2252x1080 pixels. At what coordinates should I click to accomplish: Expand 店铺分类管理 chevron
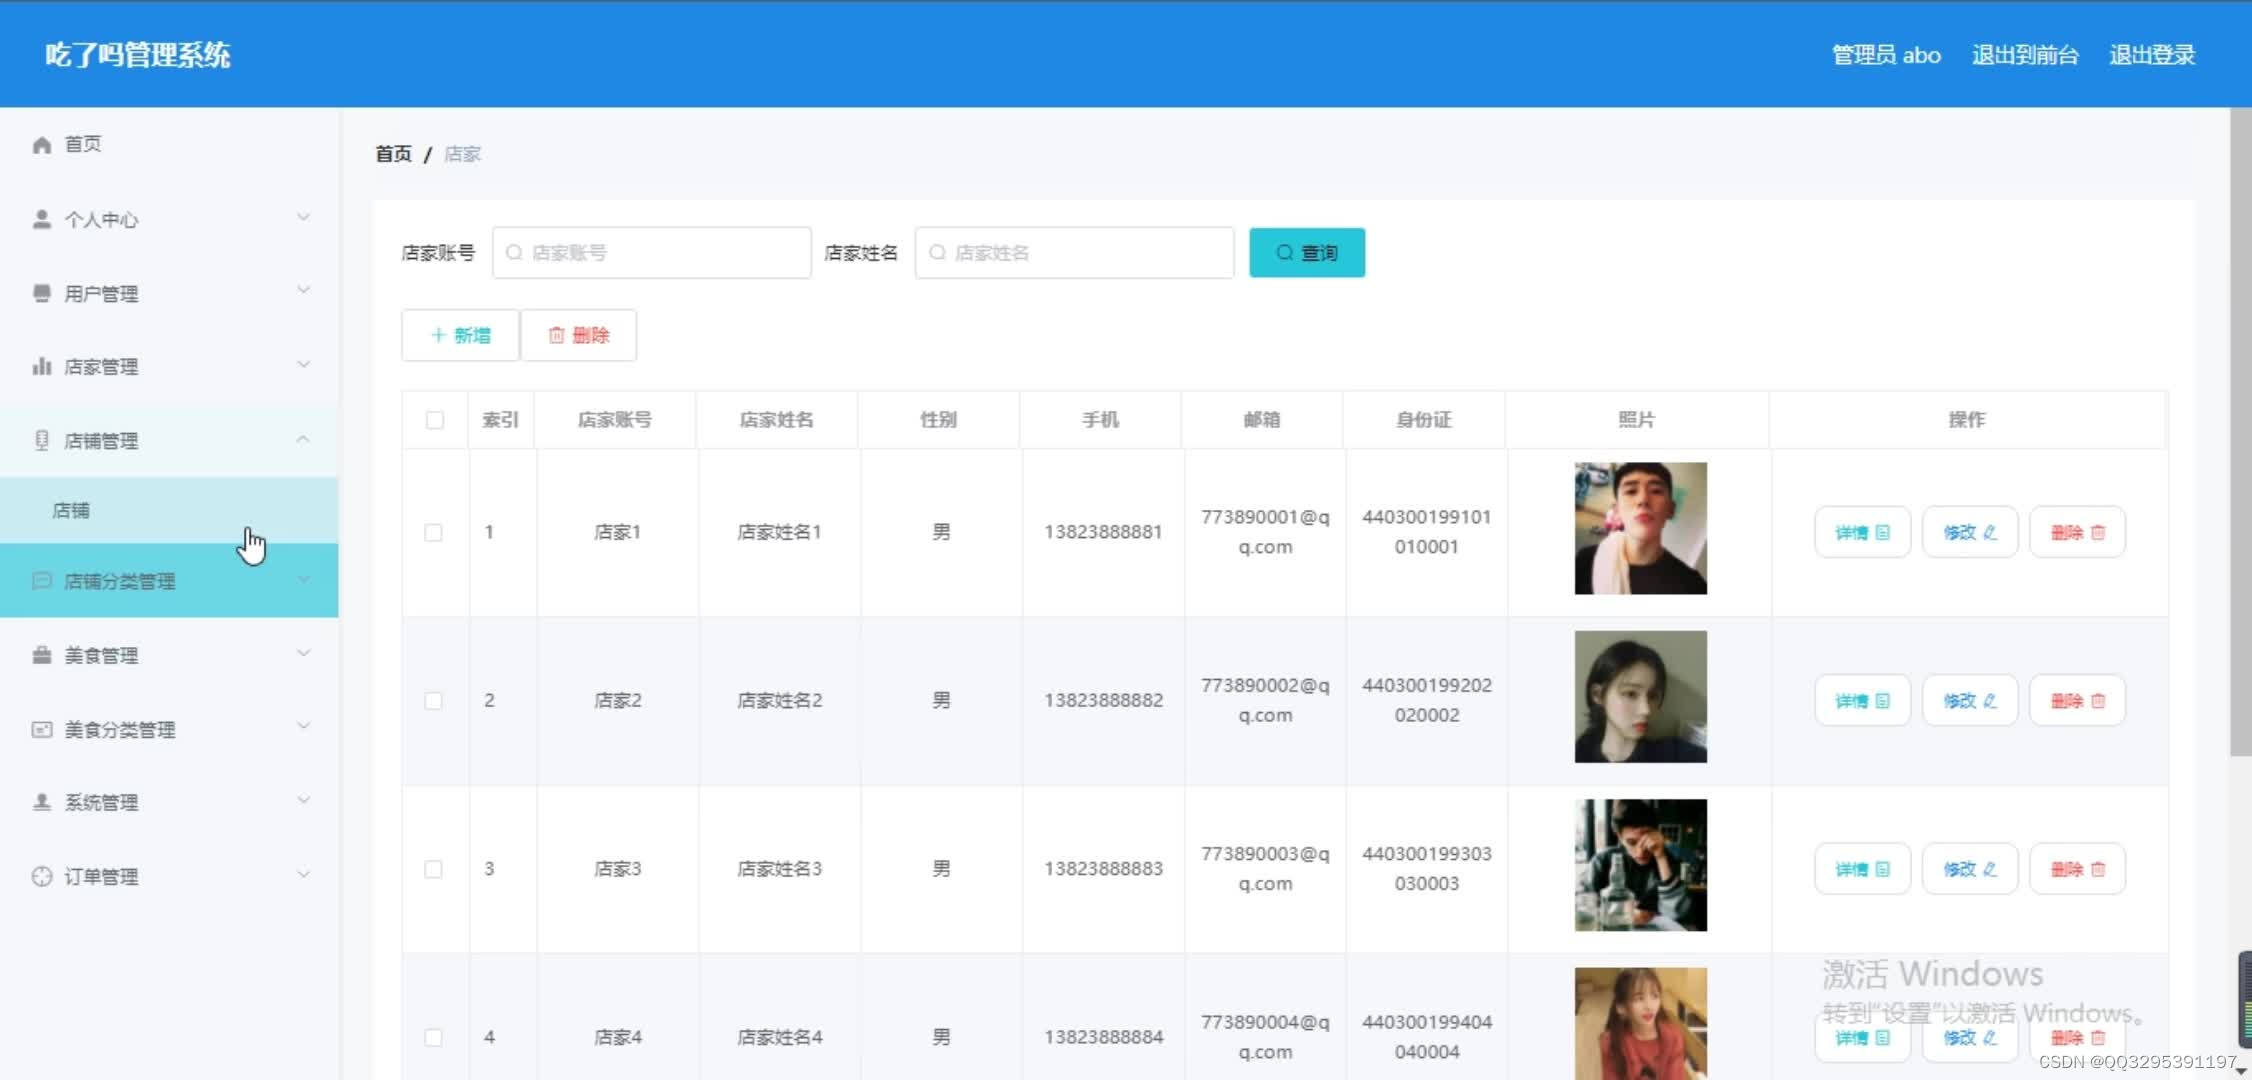tap(303, 579)
